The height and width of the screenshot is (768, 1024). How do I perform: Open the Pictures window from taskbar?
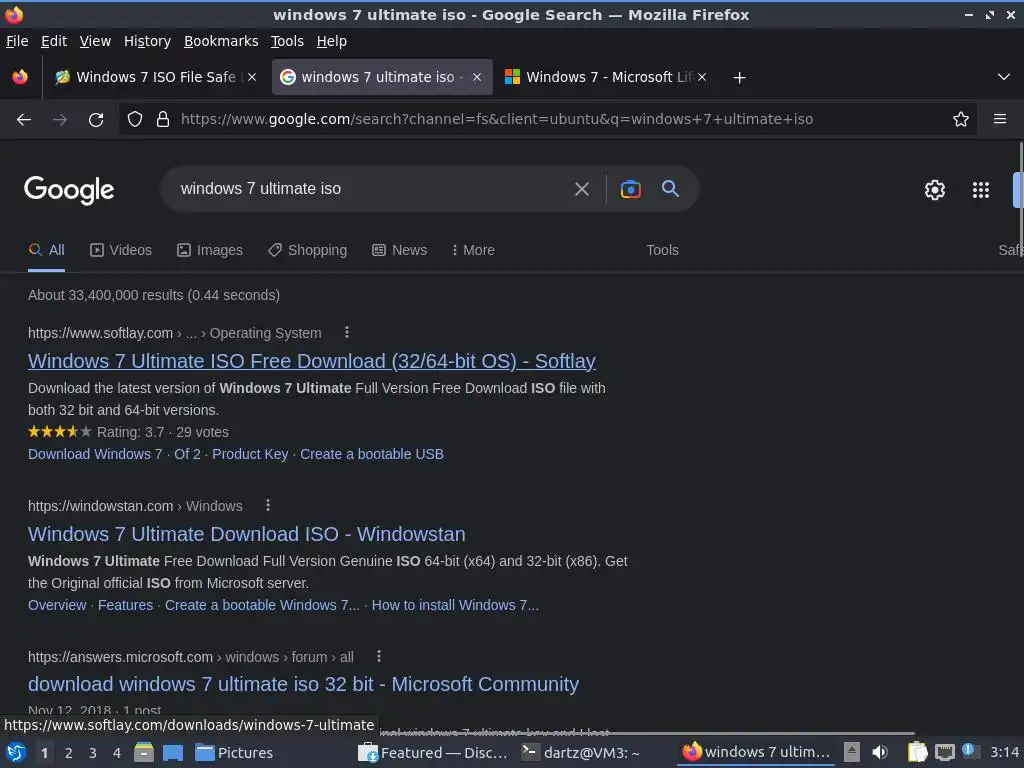(x=234, y=752)
